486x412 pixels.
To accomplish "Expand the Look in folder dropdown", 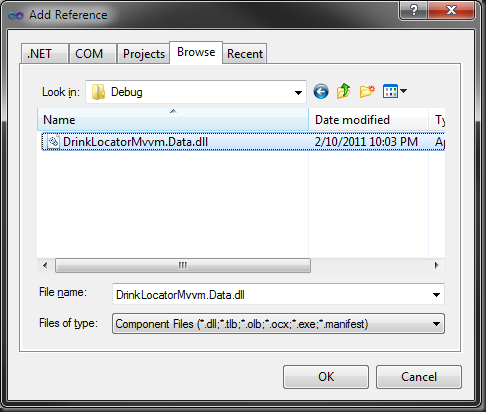I will pos(298,92).
